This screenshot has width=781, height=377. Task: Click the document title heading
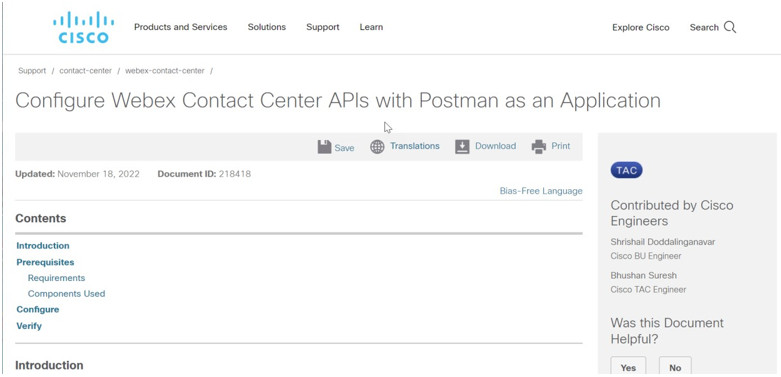tap(338, 100)
